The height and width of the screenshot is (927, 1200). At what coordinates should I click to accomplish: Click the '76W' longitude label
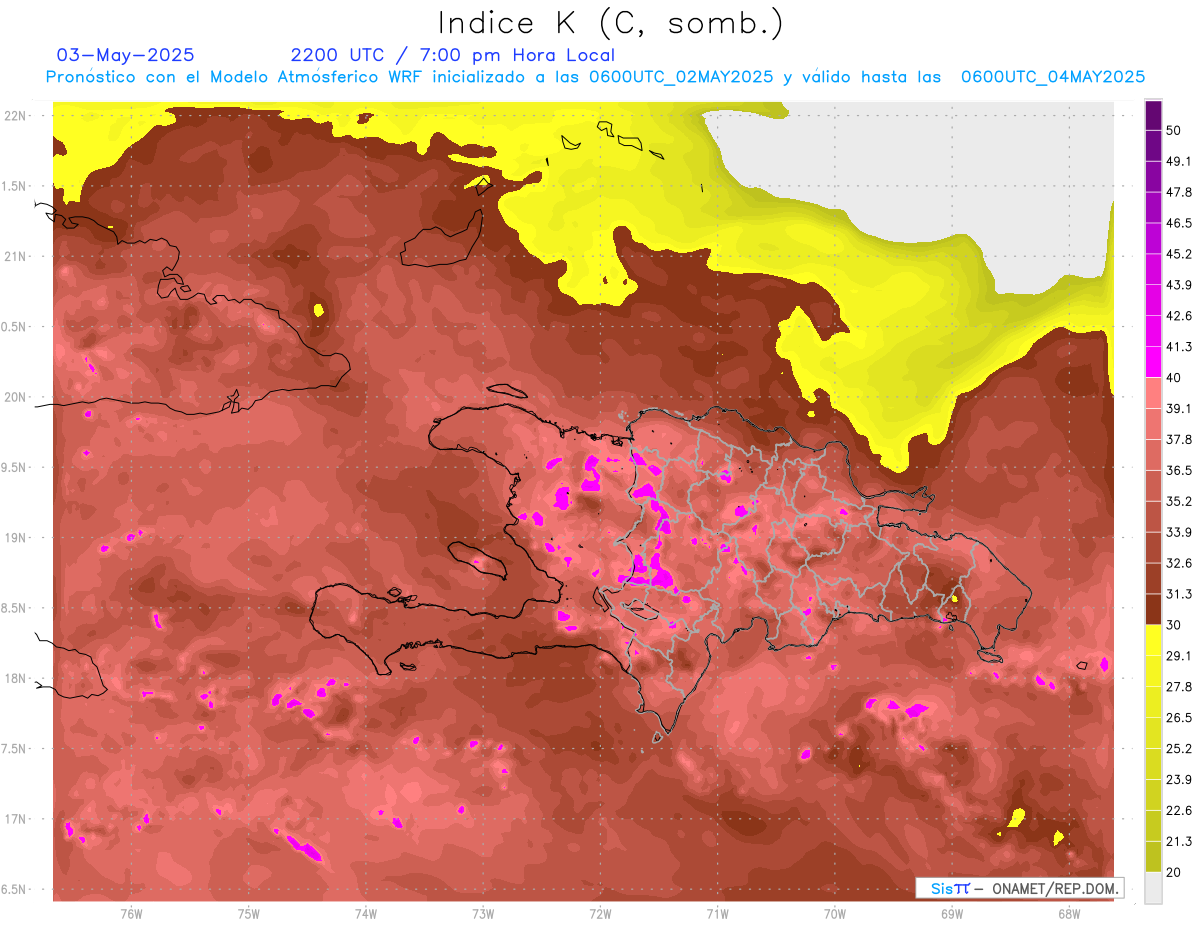tap(131, 914)
